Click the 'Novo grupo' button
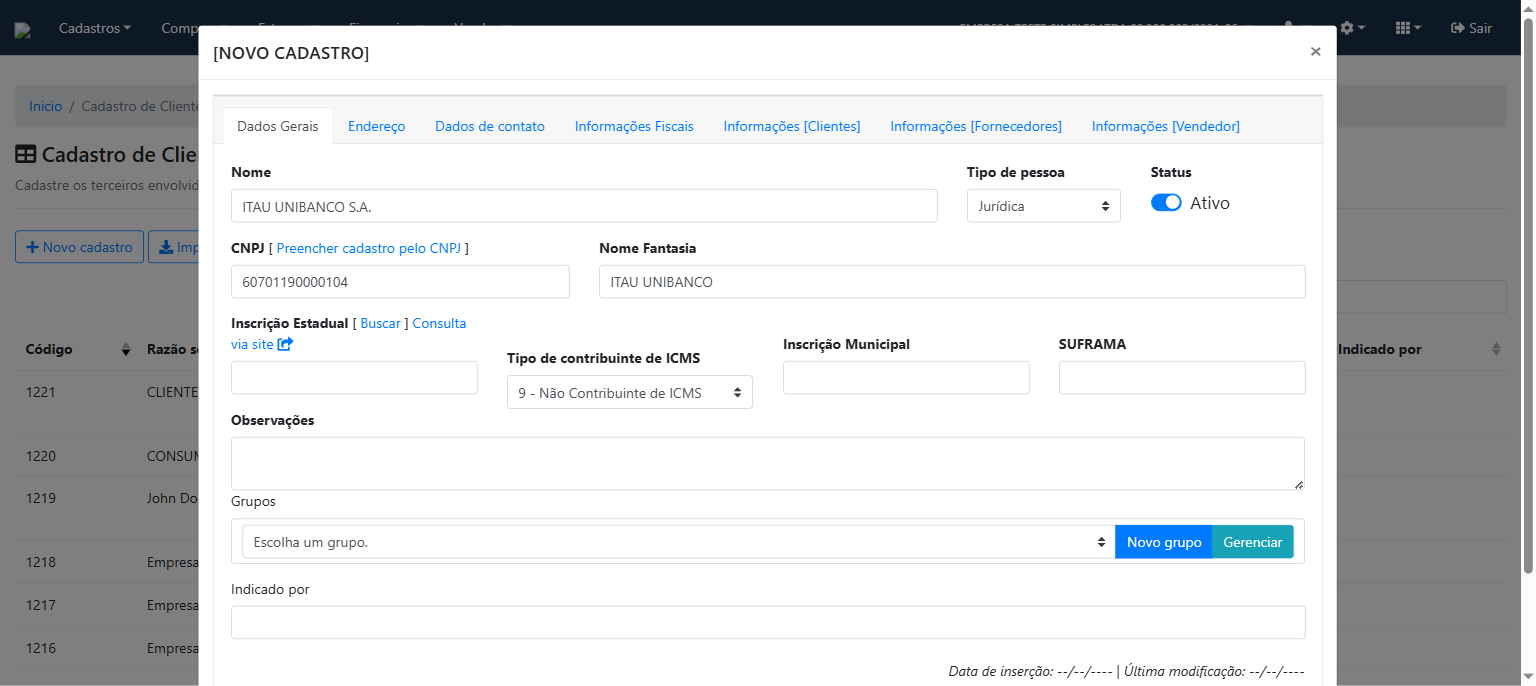Viewport: 1536px width, 686px height. point(1164,542)
